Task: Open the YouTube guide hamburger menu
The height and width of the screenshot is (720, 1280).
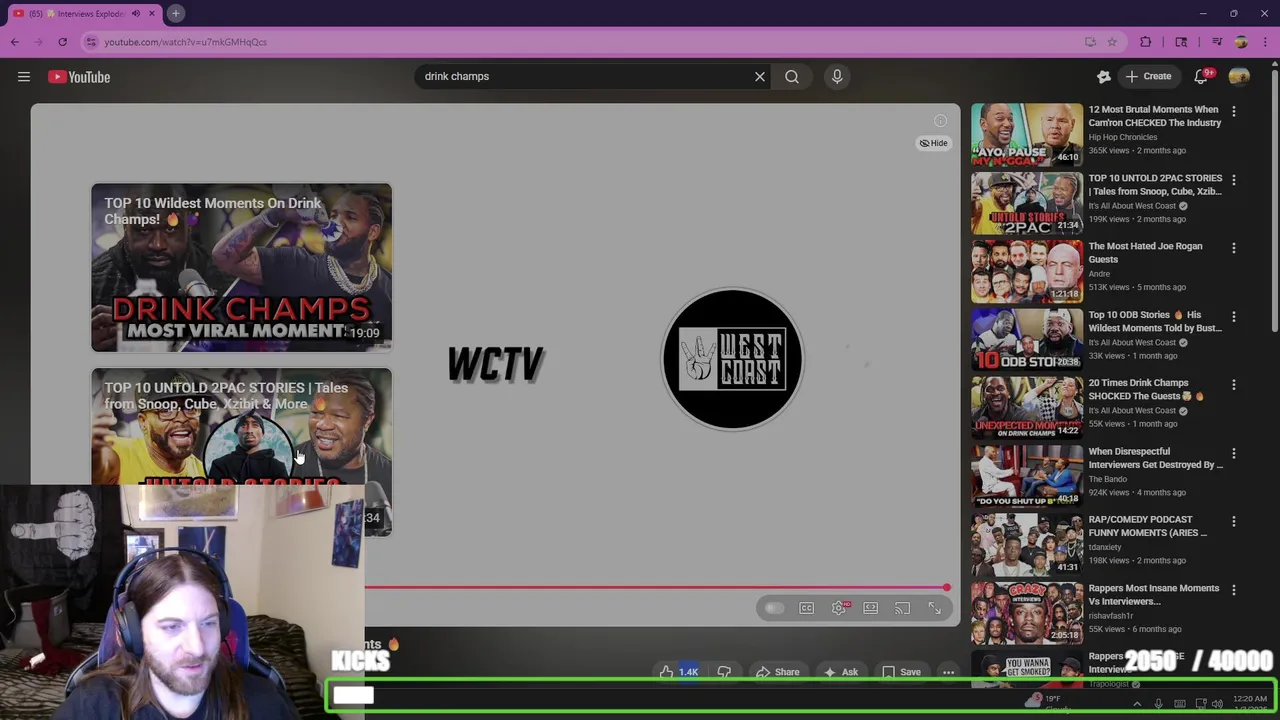Action: tap(24, 77)
